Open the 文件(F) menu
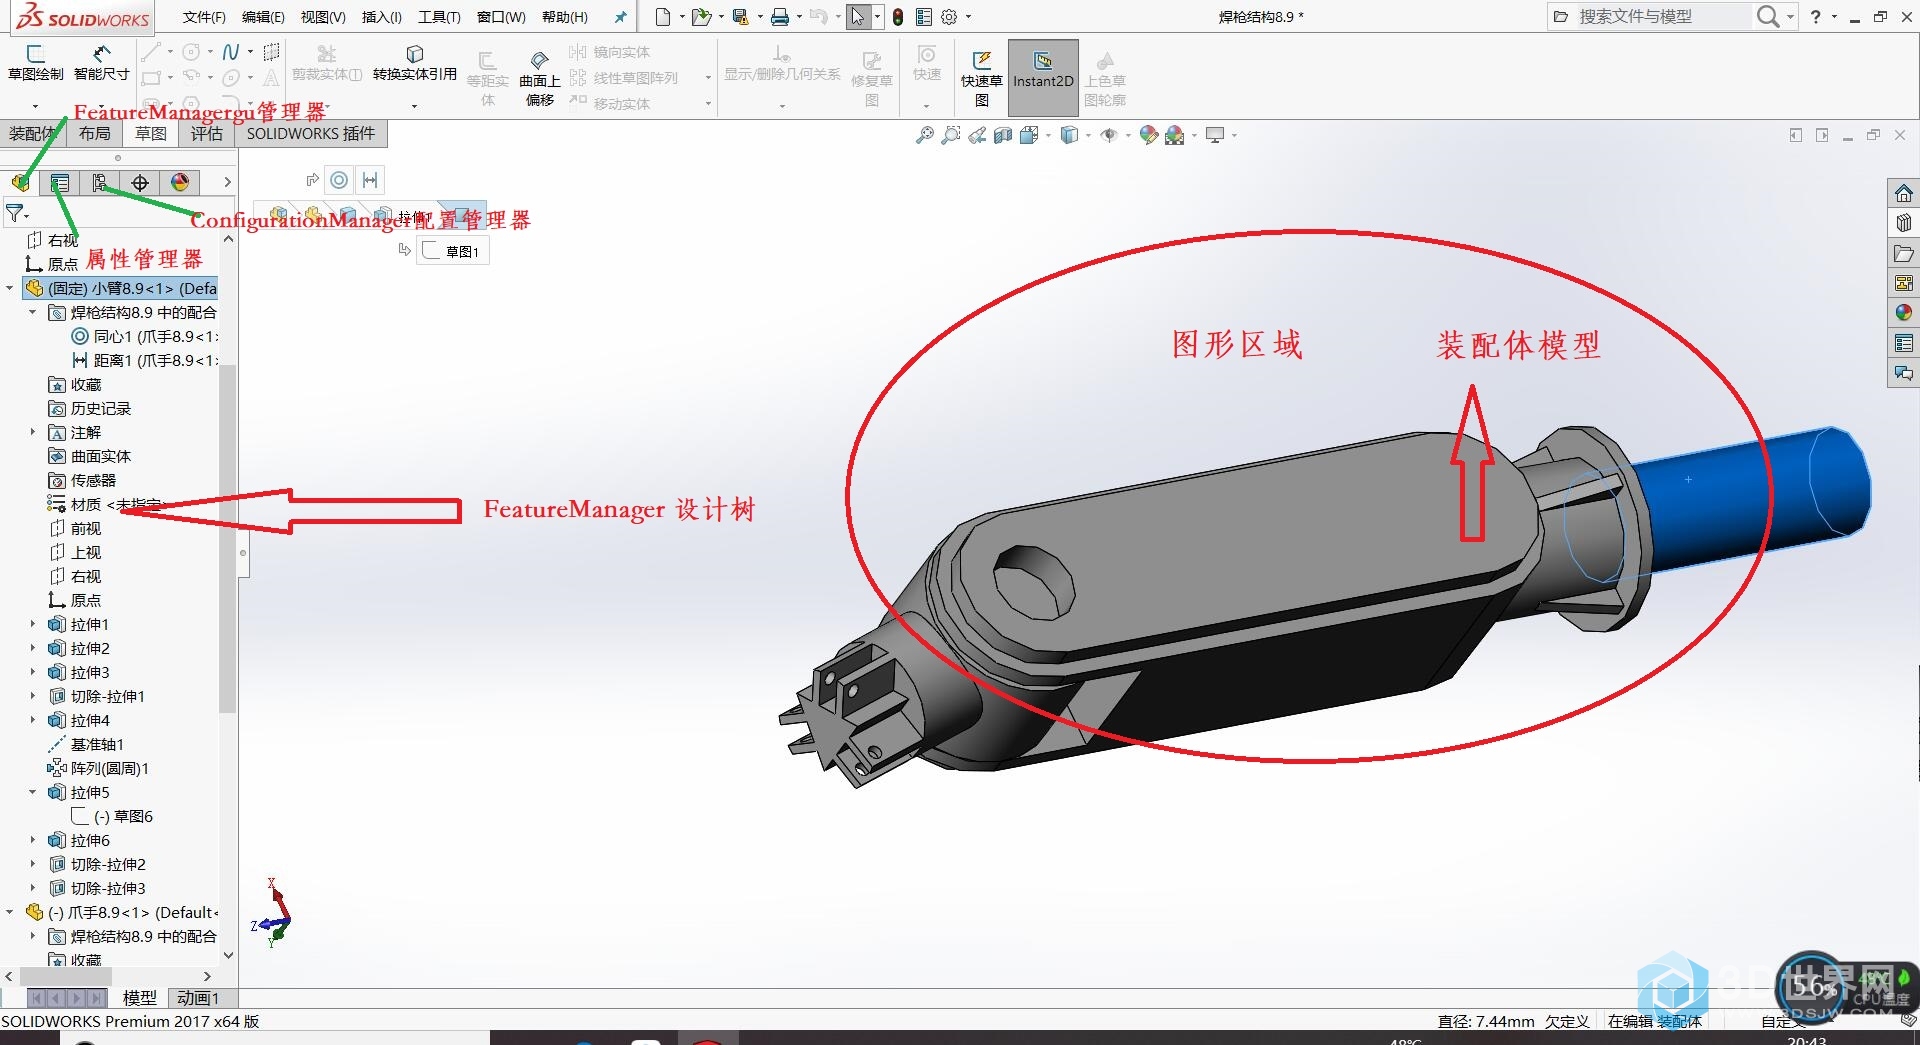The image size is (1920, 1045). (204, 17)
